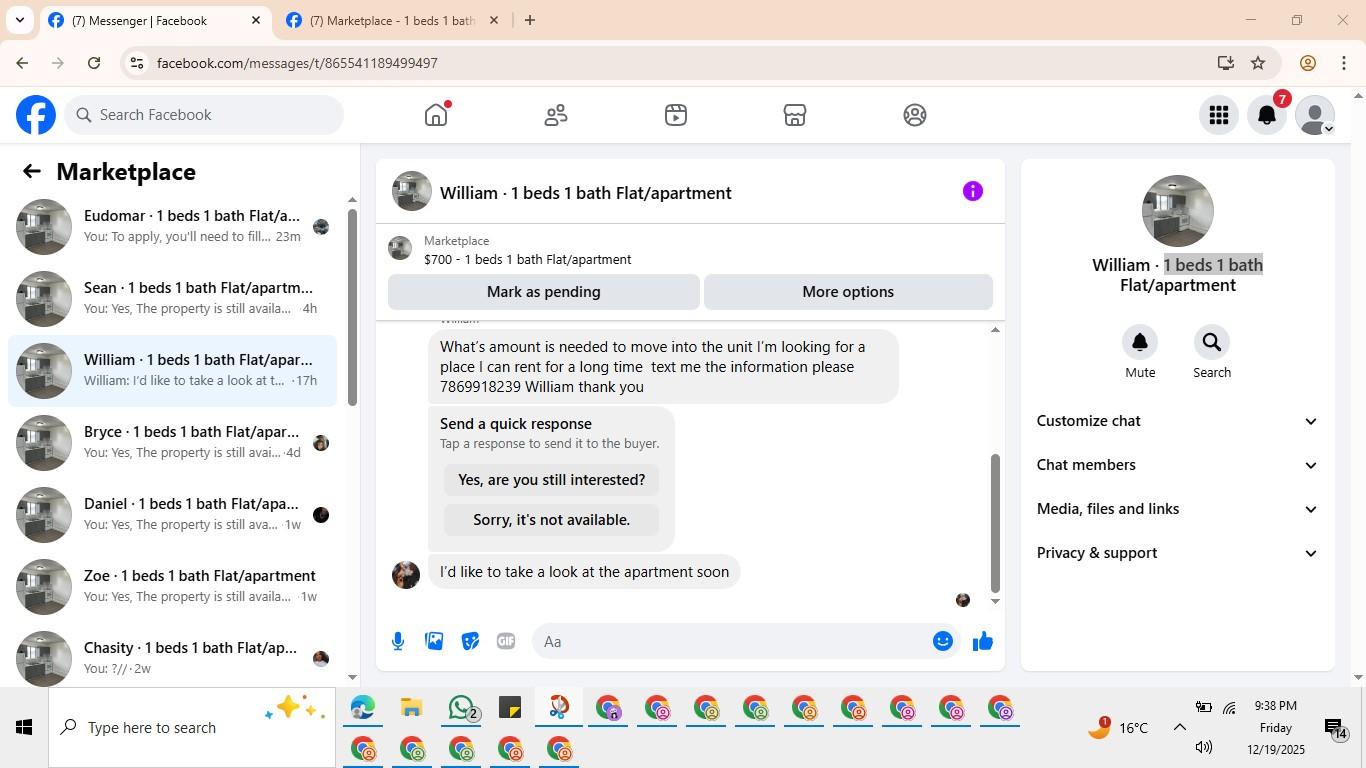Open the Chrome profile icon in toolbar
This screenshot has width=1366, height=768.
(1308, 63)
